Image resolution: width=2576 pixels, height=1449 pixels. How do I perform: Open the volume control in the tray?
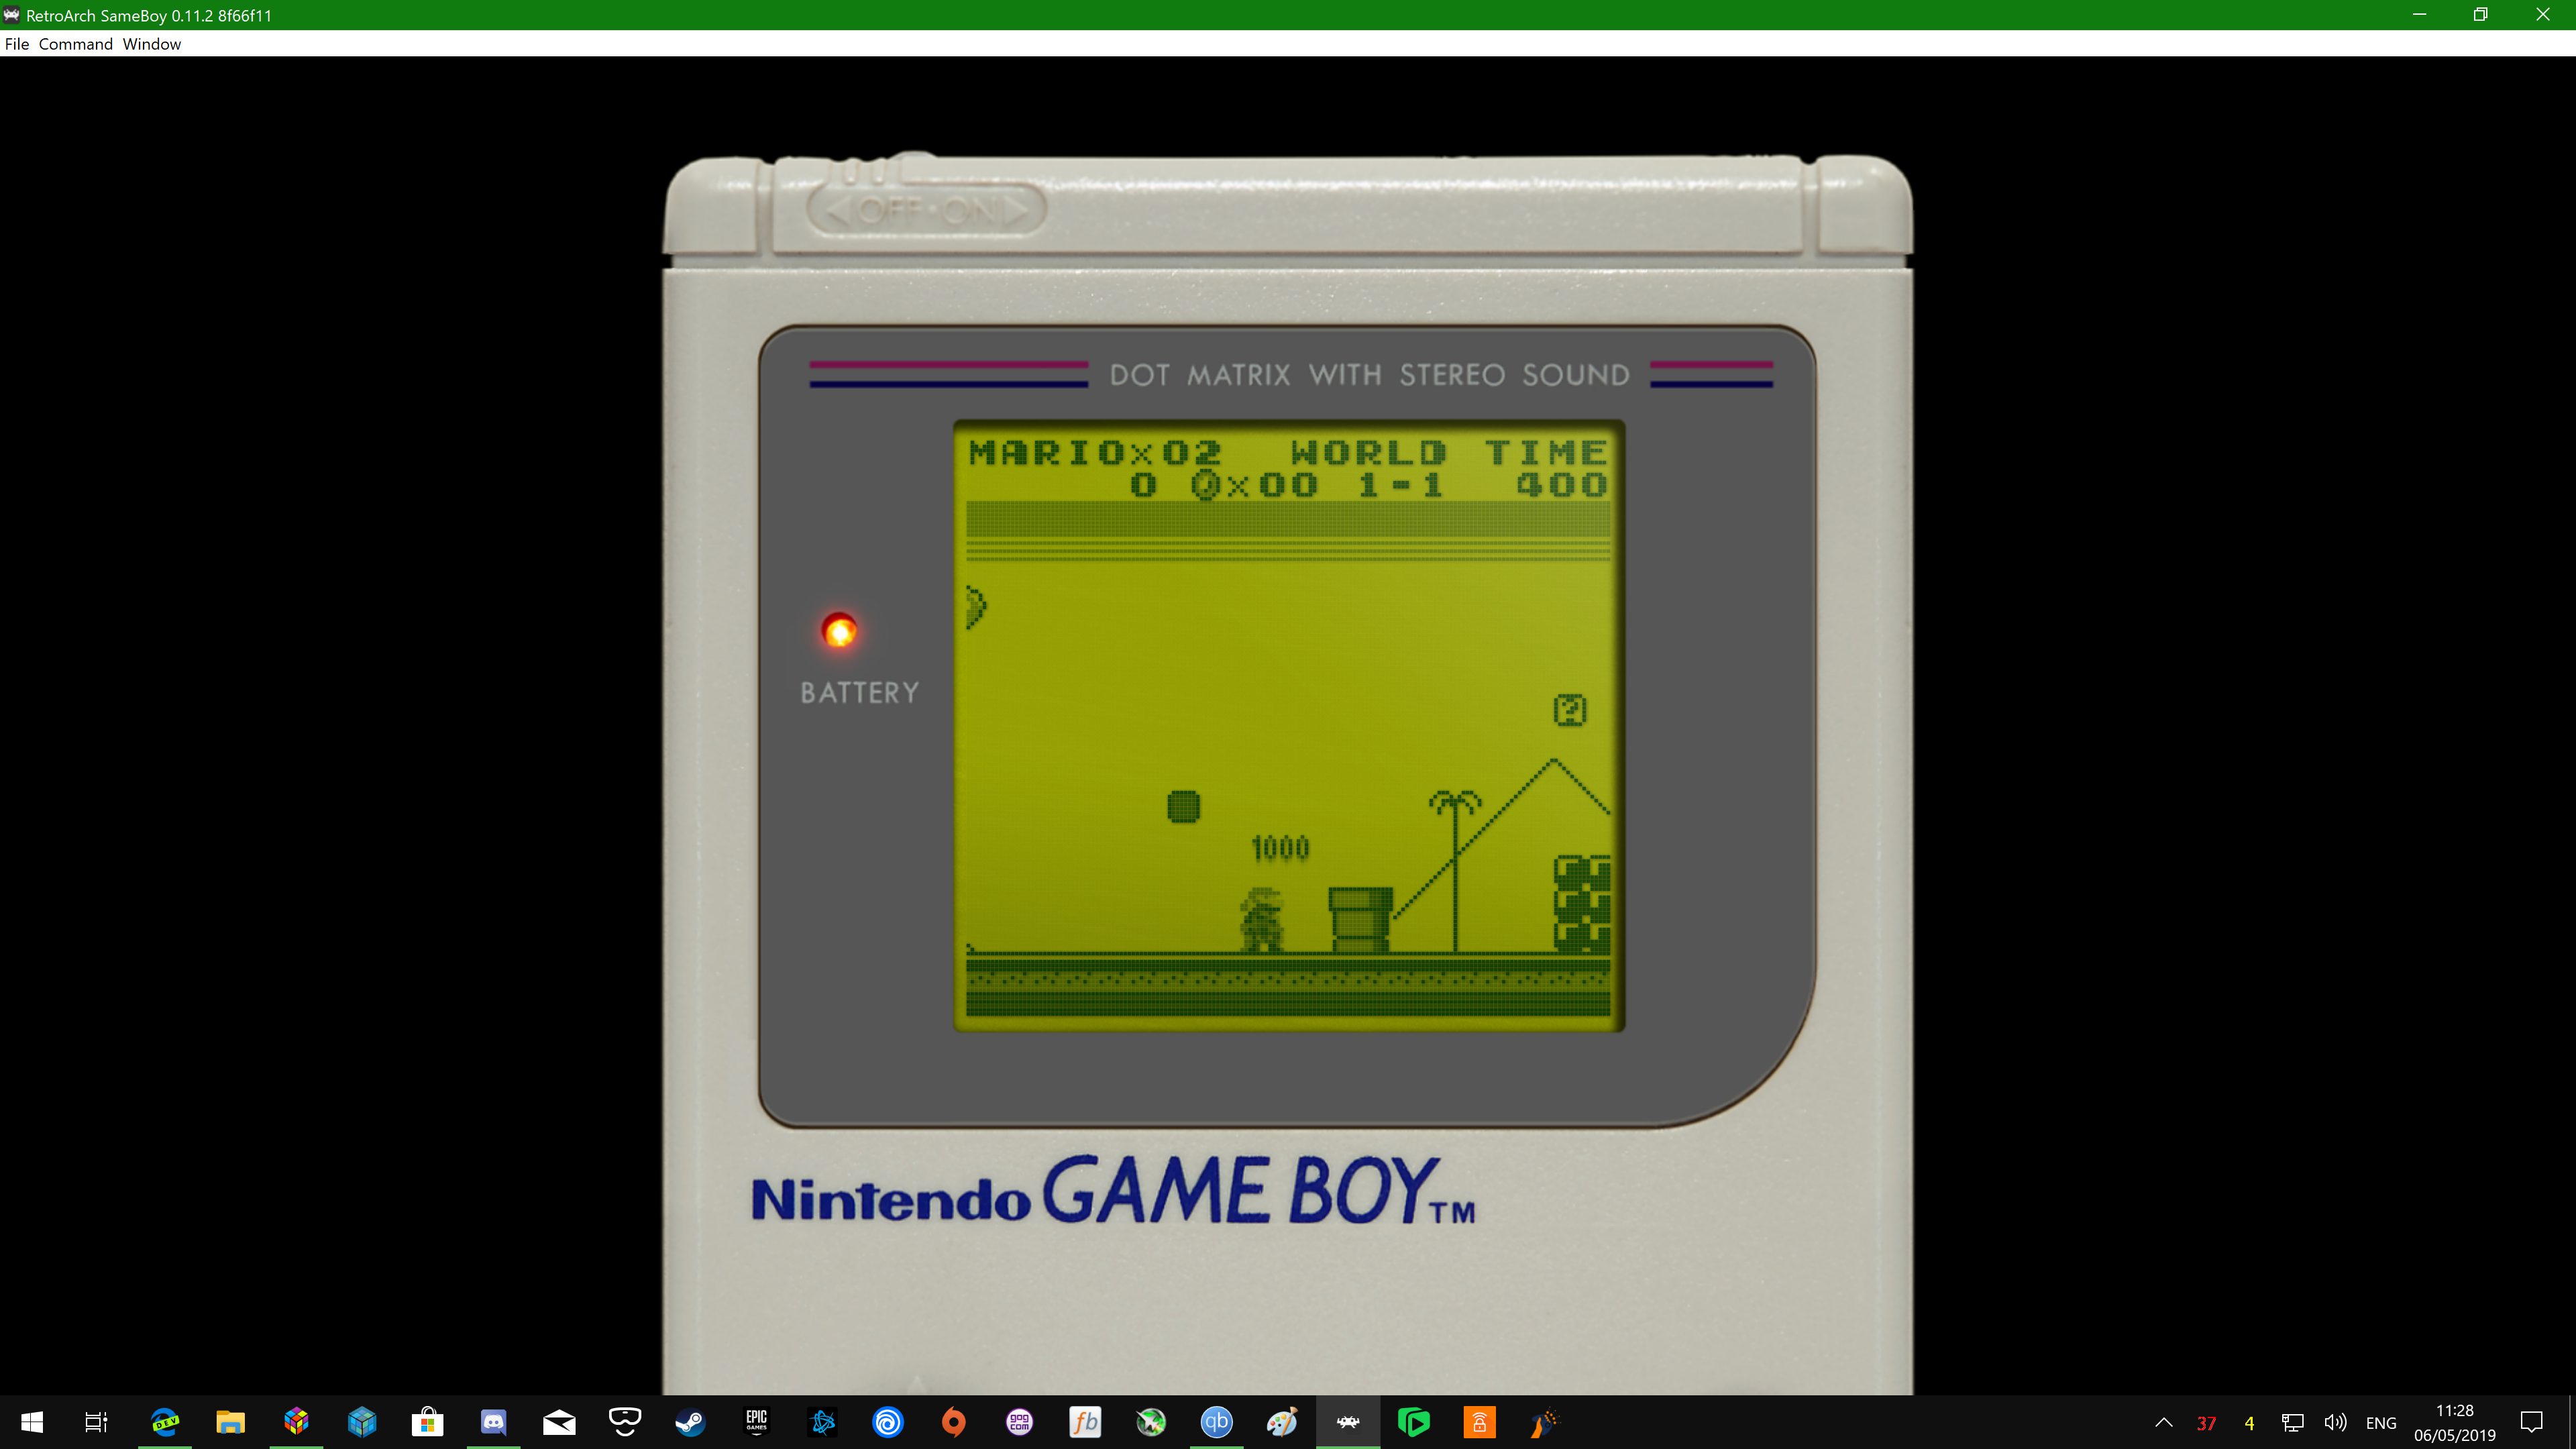[2335, 1422]
